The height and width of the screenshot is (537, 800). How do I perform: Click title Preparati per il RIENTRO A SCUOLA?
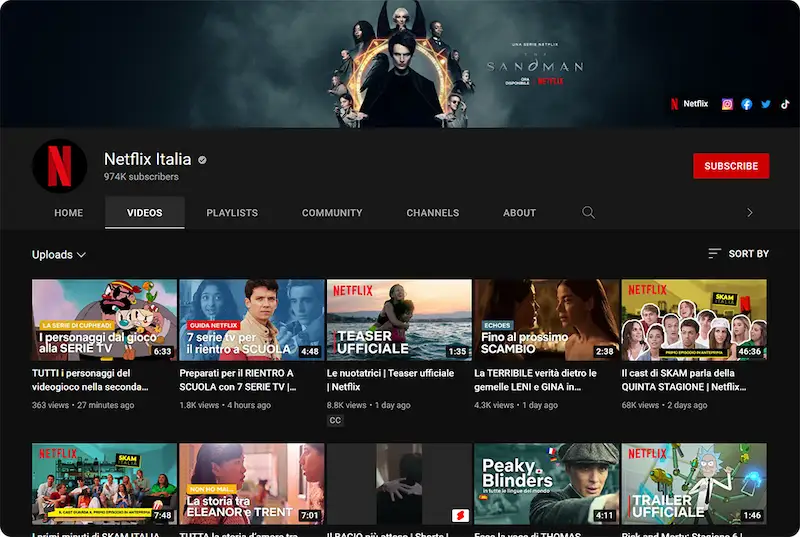[x=237, y=380]
